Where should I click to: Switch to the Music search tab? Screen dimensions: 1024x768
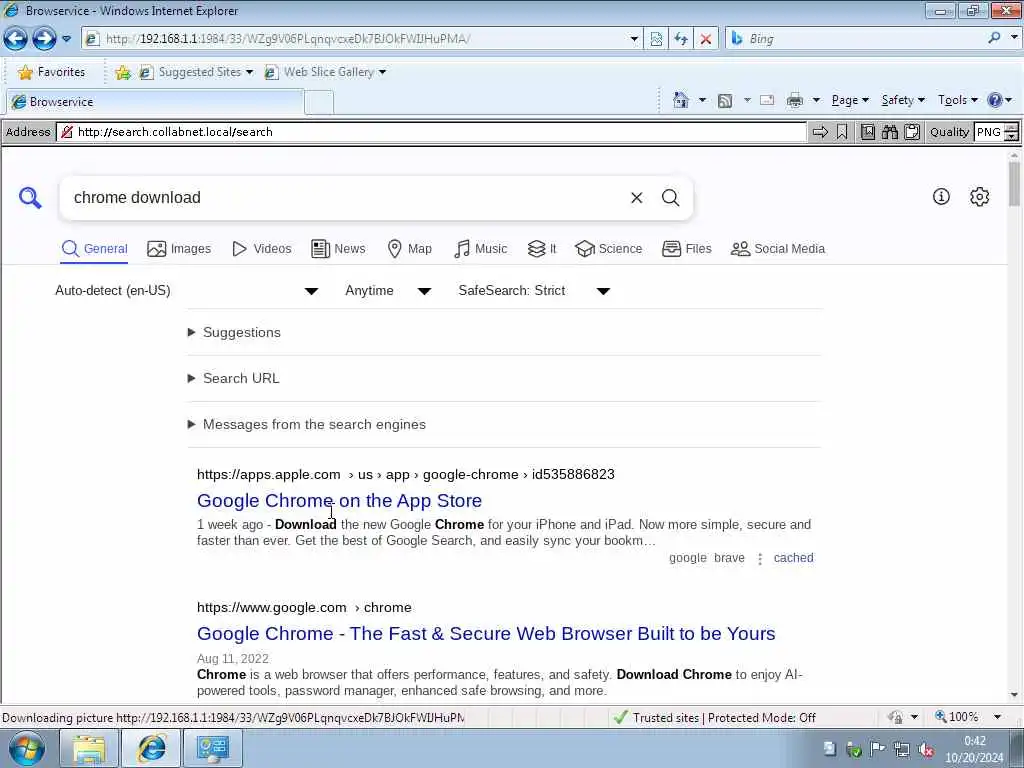[x=481, y=249]
